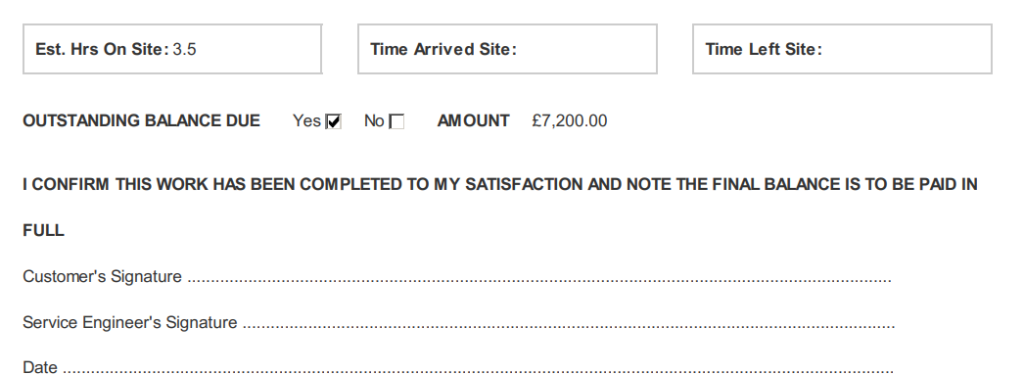Click the Customer's Signature label
Viewport: 1024px width, 374px height.
click(x=102, y=277)
